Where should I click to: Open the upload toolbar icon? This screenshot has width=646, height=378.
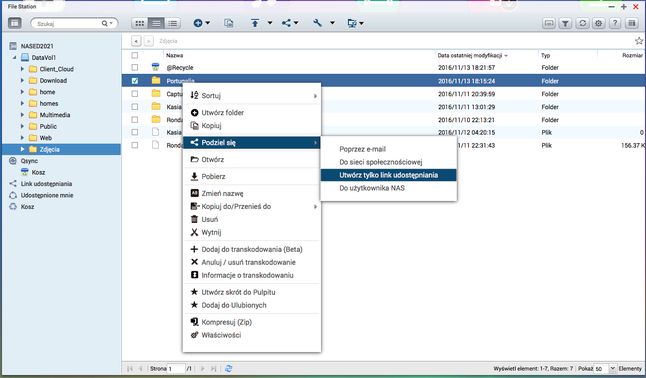[255, 23]
